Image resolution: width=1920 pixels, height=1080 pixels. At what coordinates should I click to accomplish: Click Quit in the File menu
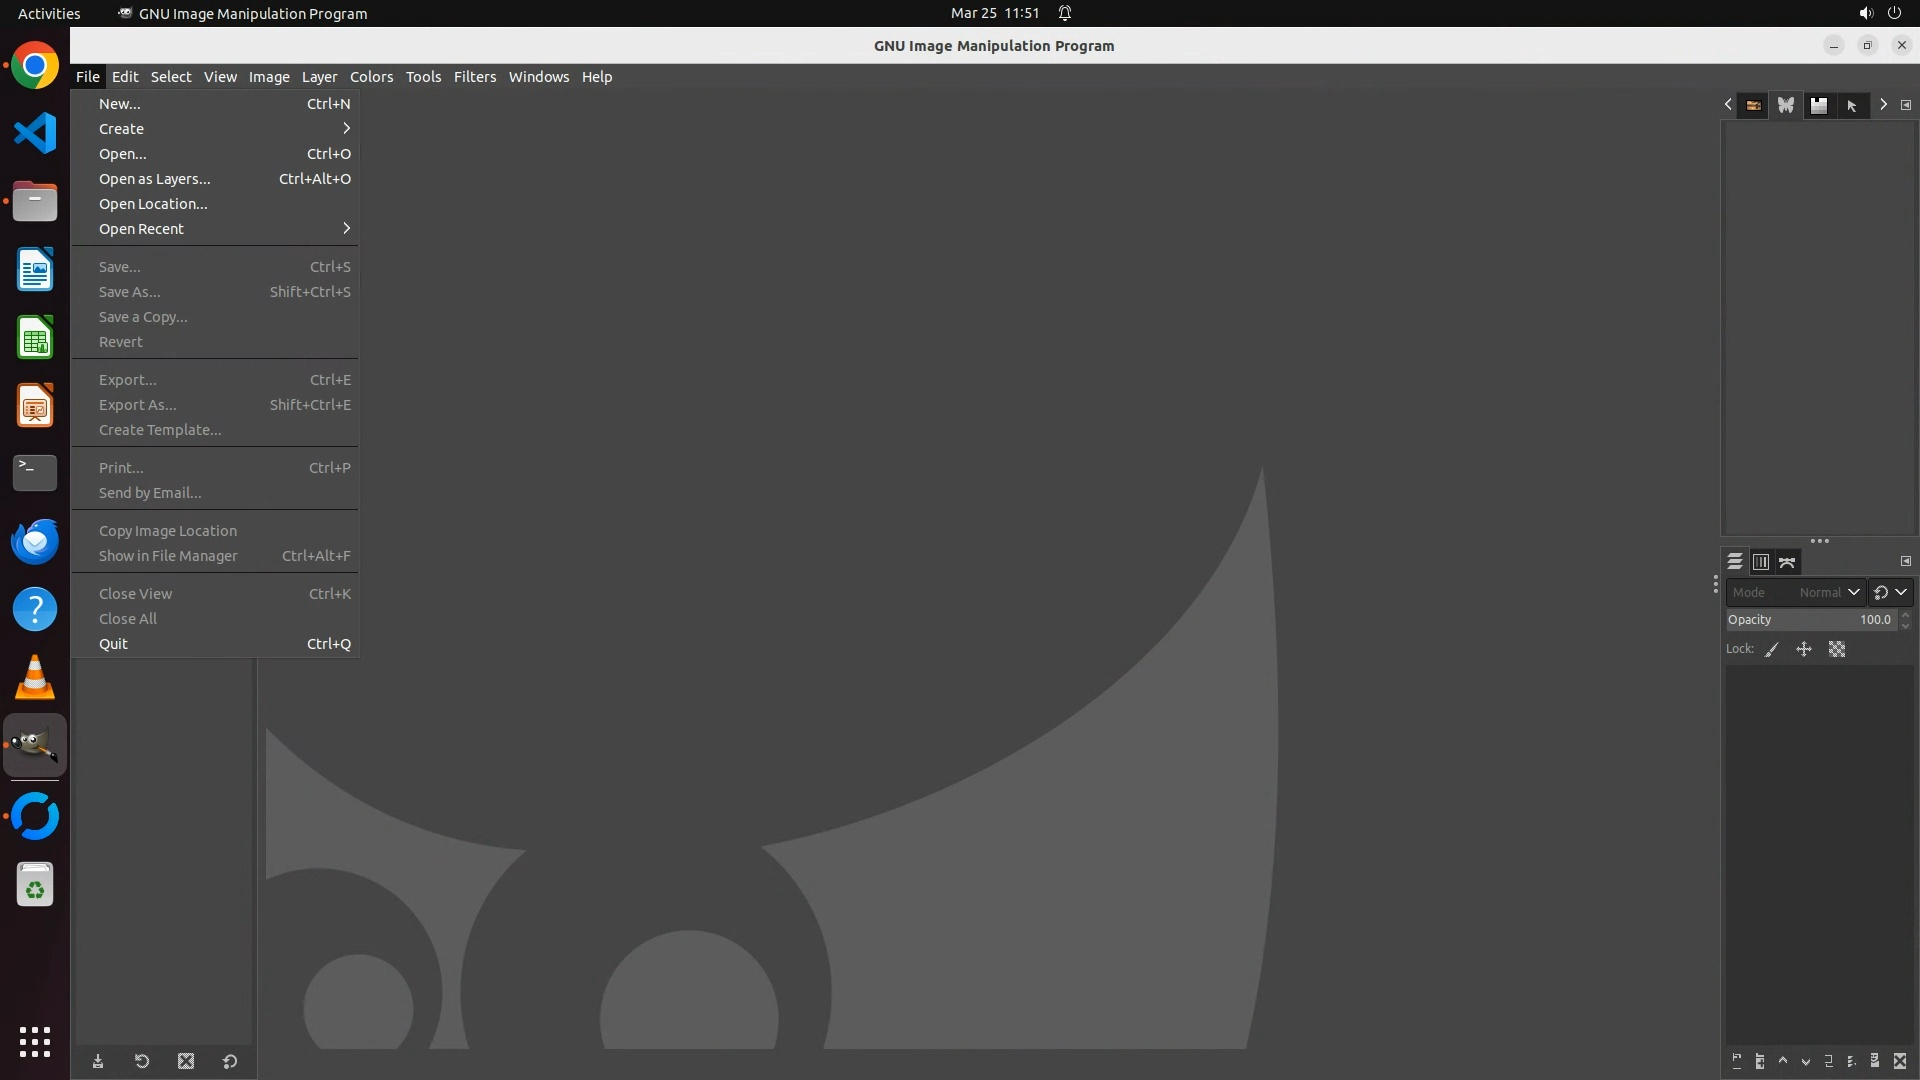[x=114, y=644]
